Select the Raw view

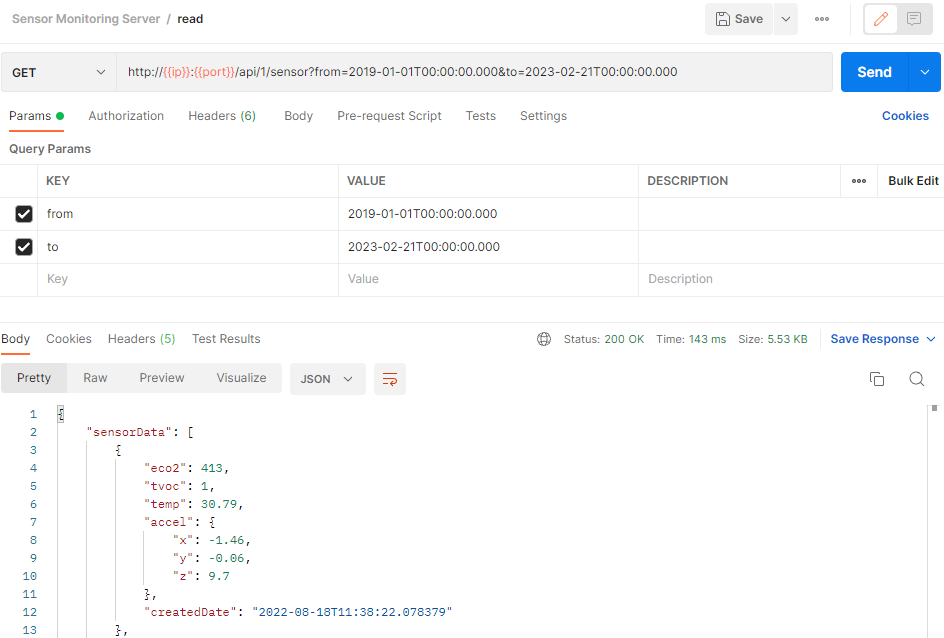(95, 378)
